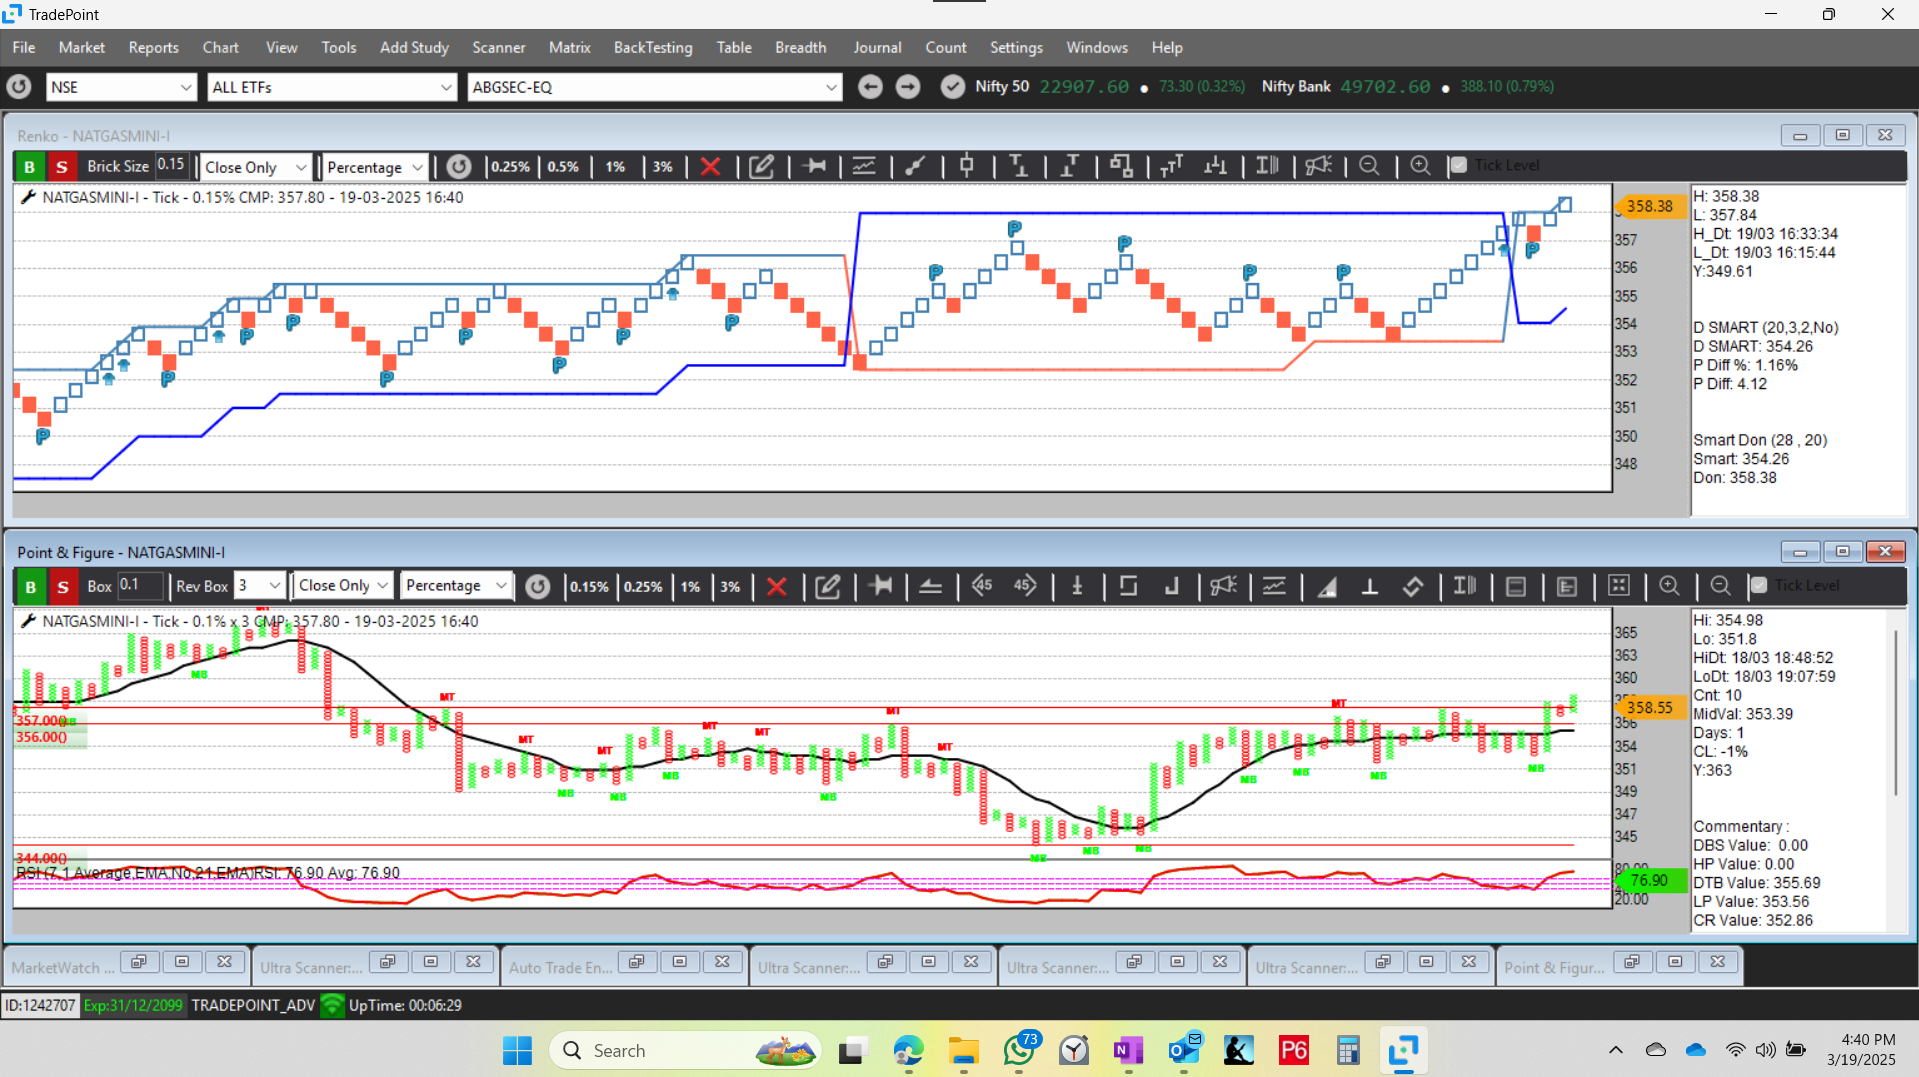Zoom in the Renko chart
Screen dimensions: 1919x1077
(1420, 166)
